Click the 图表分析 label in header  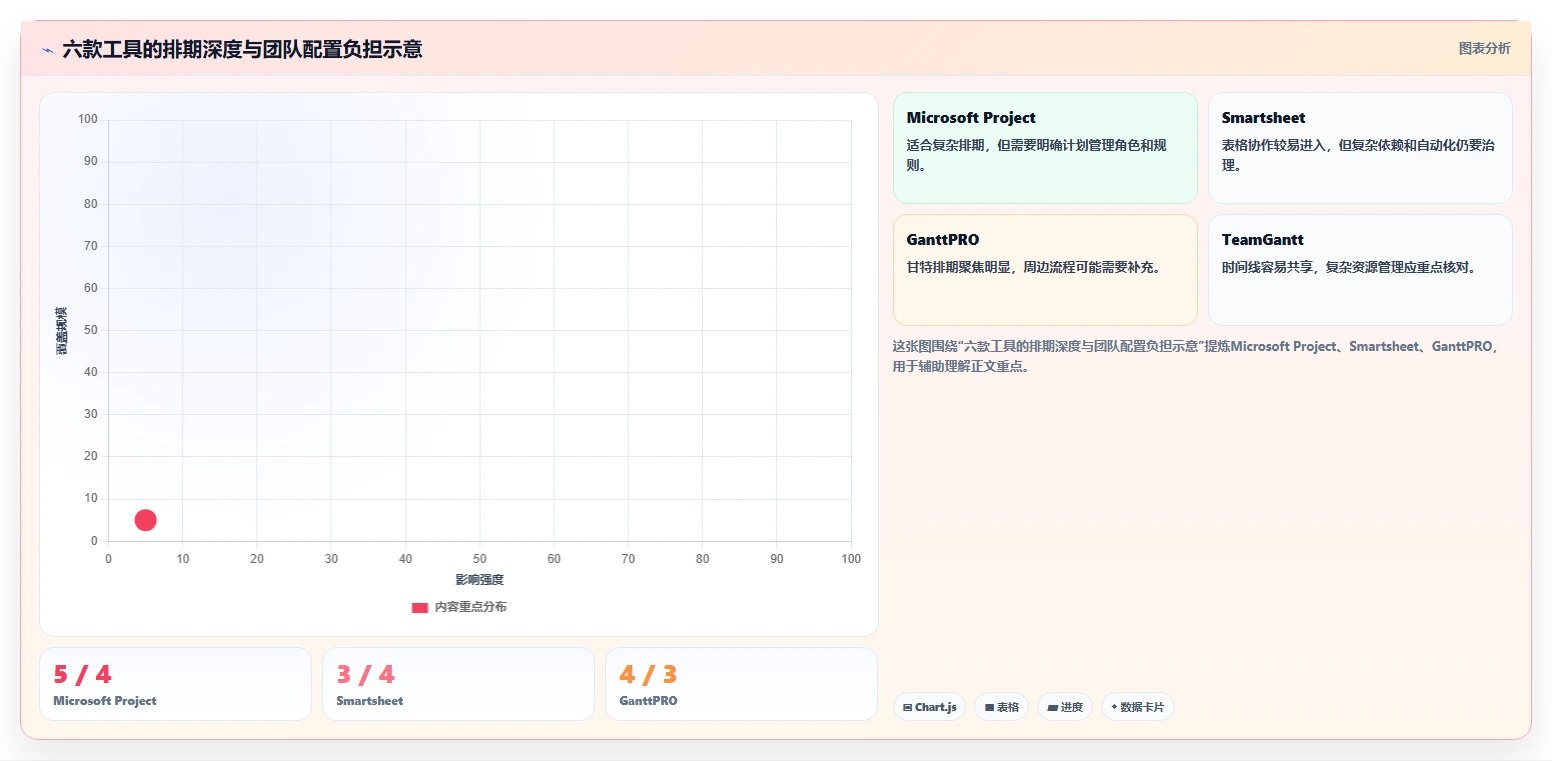(x=1484, y=48)
